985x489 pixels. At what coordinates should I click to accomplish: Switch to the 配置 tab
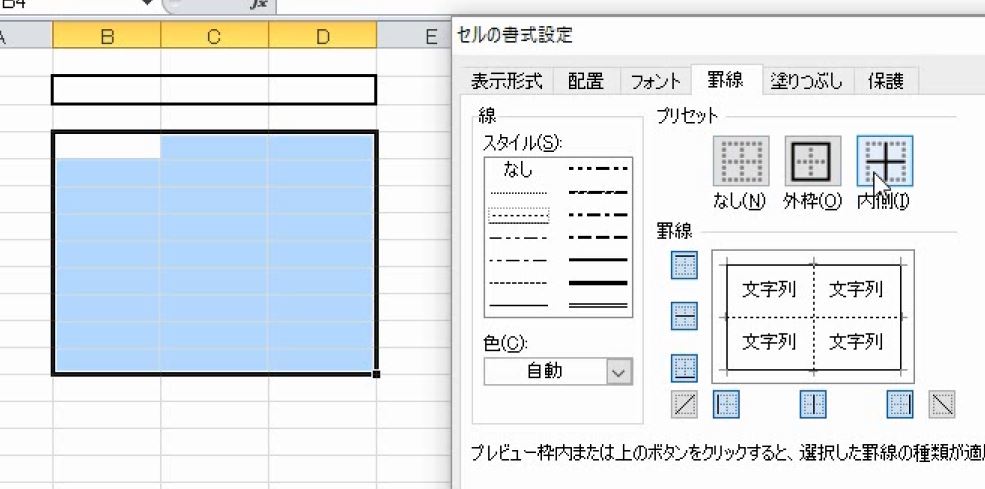[x=585, y=81]
